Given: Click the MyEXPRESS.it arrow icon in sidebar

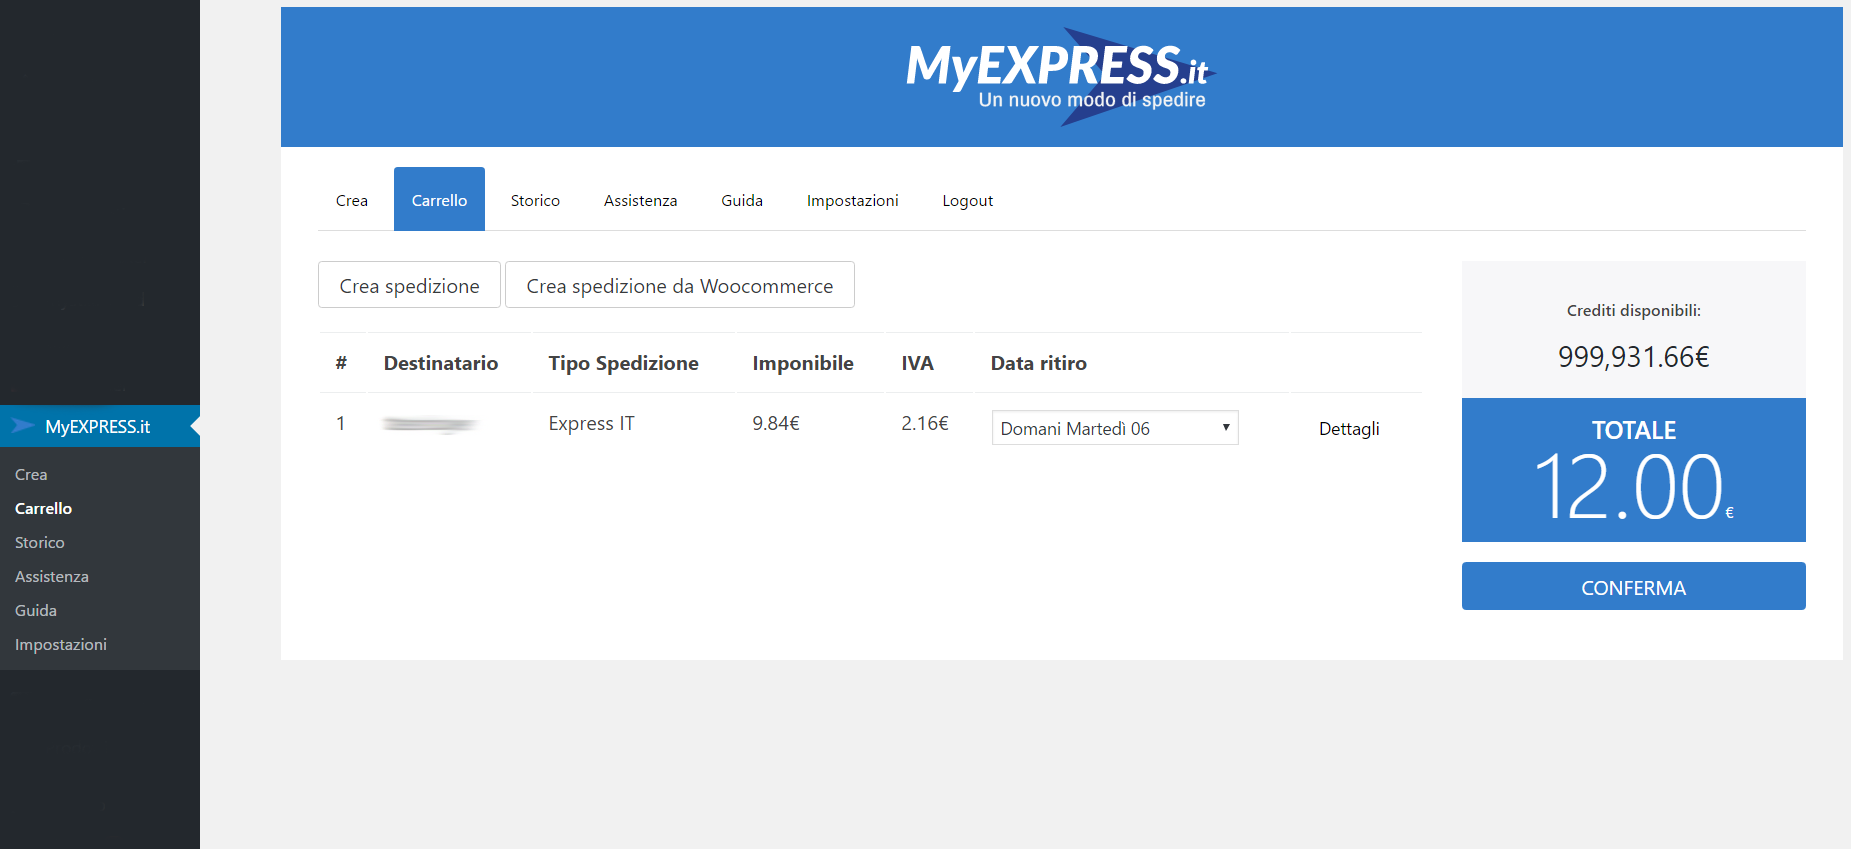Looking at the screenshot, I should coord(23,426).
